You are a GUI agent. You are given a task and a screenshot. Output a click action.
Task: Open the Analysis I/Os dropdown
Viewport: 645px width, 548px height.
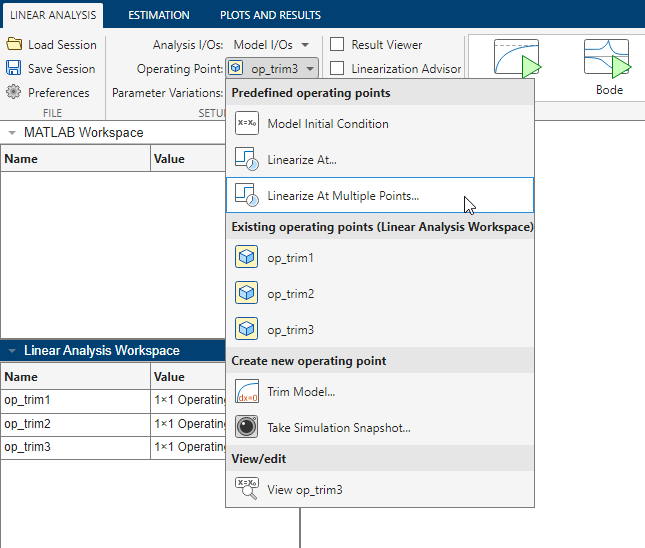[x=271, y=44]
